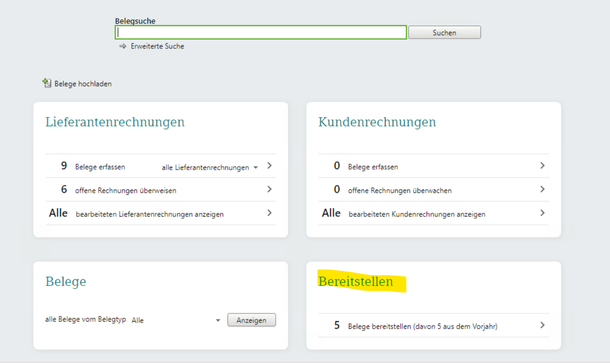The image size is (610, 363).
Task: Open the Belegtyp Alle dropdown
Action: click(x=176, y=320)
